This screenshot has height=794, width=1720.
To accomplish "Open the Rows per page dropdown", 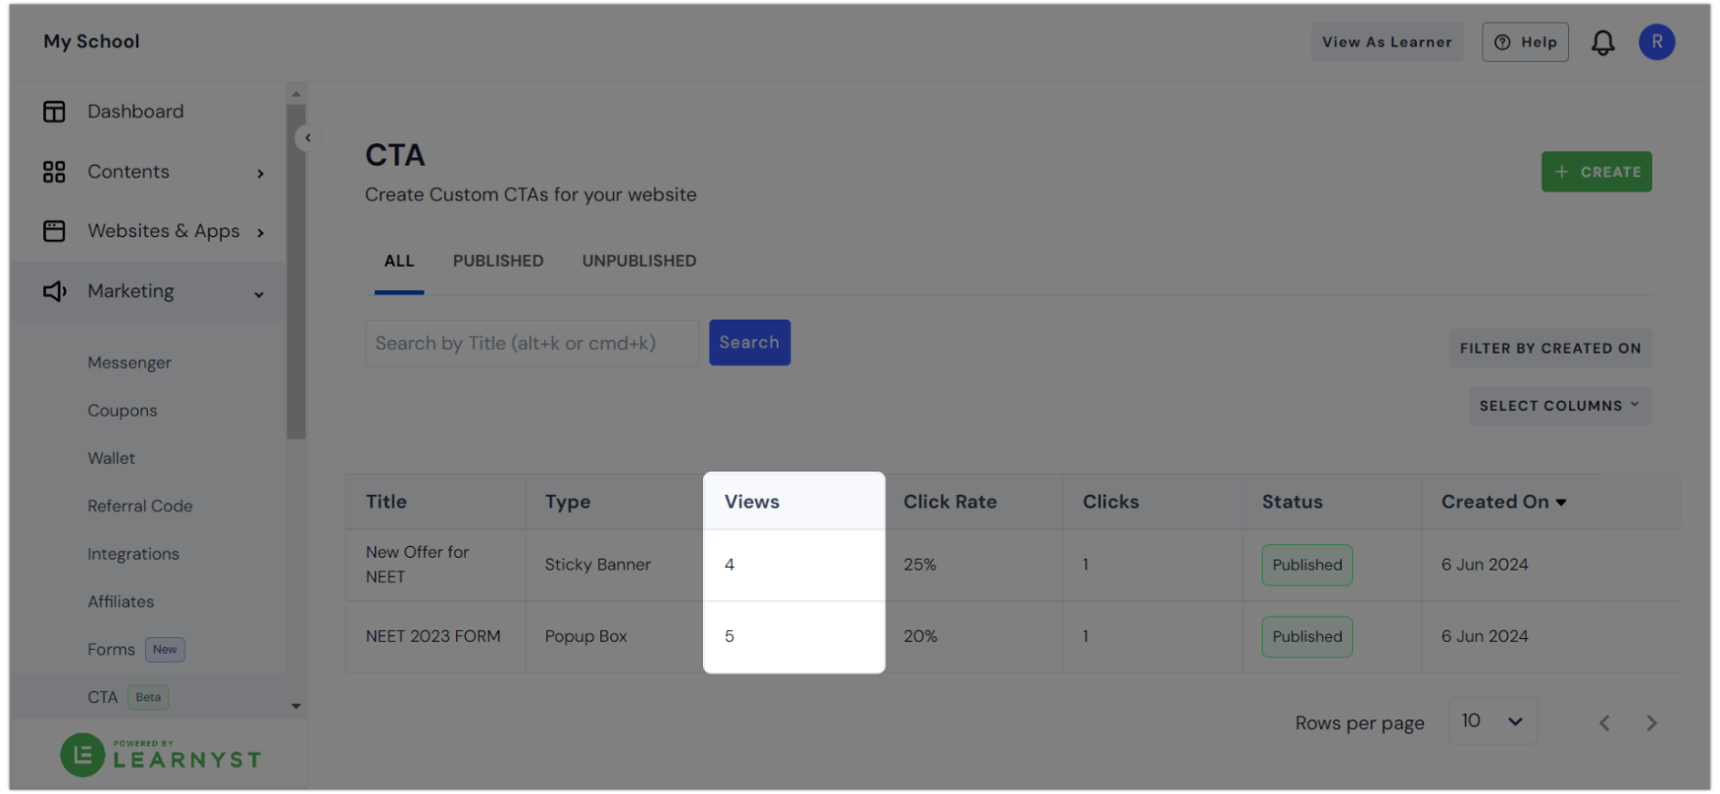I will pyautogui.click(x=1493, y=720).
